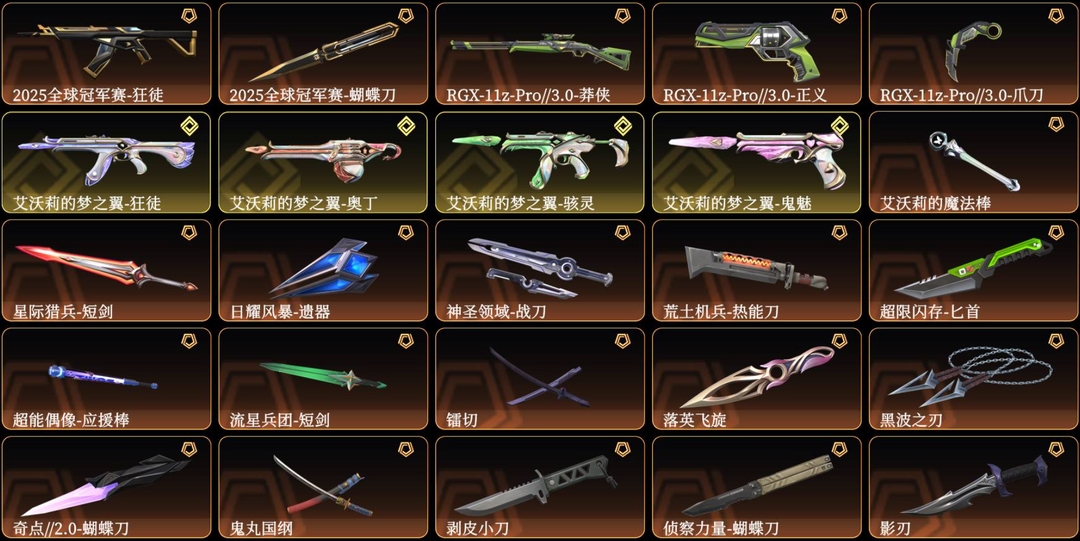Select the 2025全球冠军赛-狂徒 skin card

click(x=107, y=54)
